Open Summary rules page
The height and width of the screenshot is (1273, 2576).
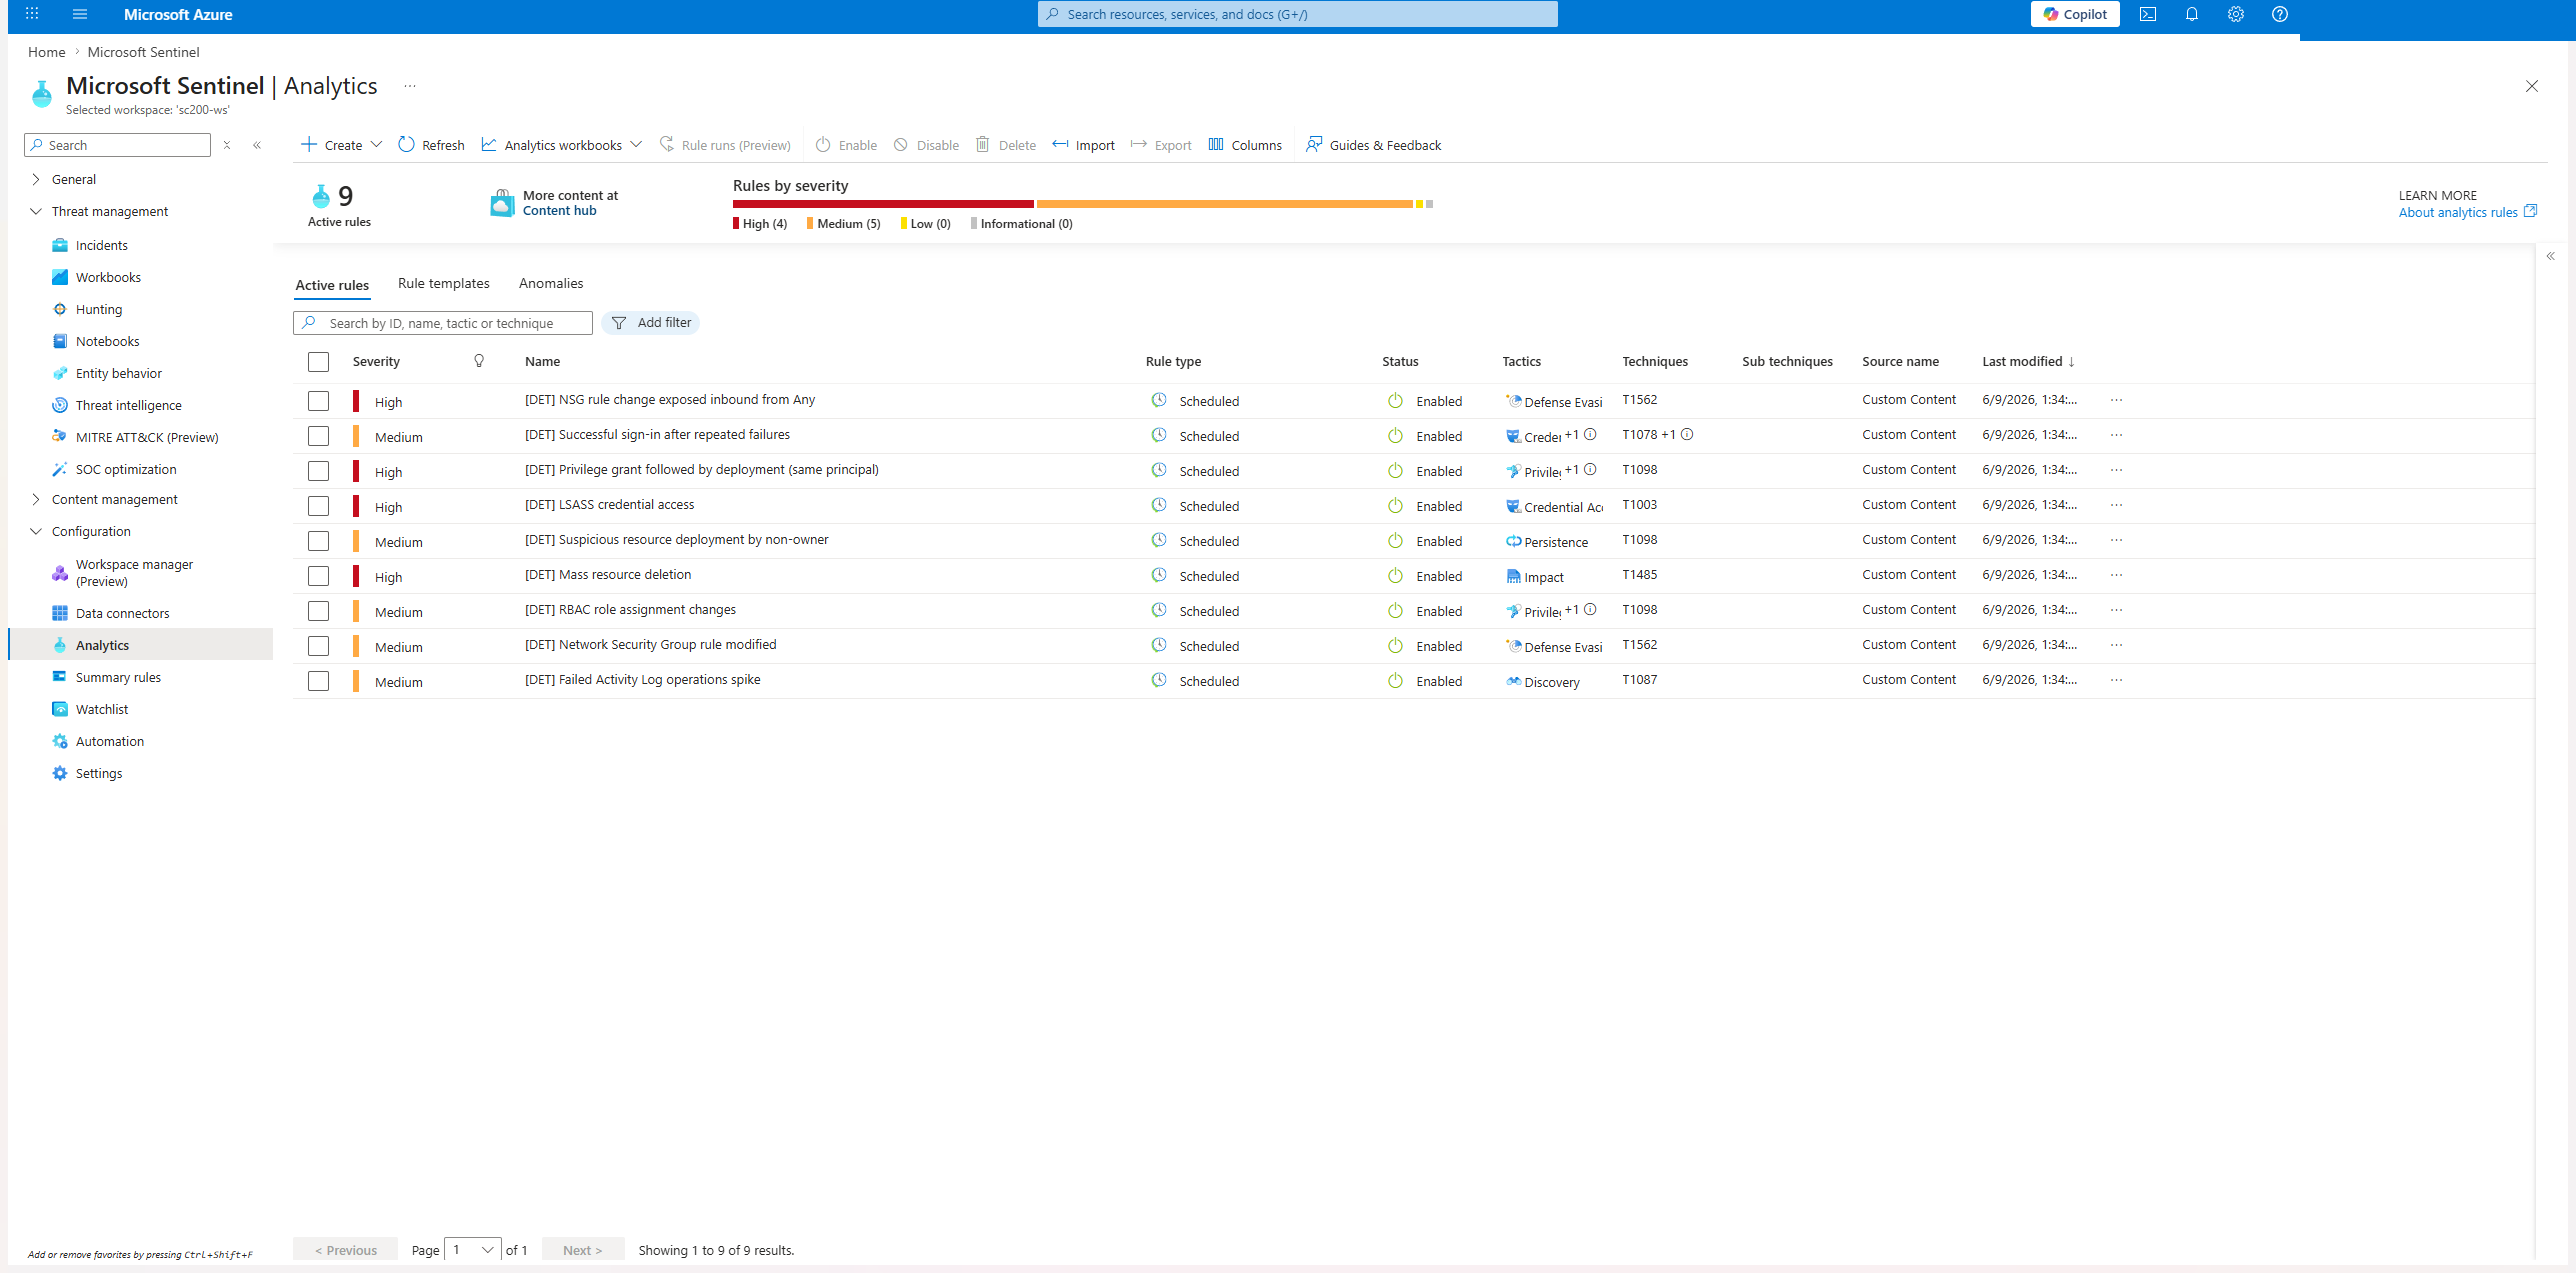point(118,677)
